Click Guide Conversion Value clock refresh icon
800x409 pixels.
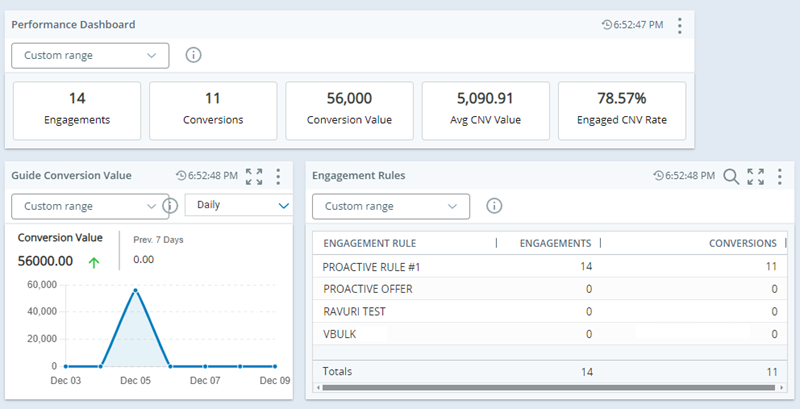click(181, 175)
